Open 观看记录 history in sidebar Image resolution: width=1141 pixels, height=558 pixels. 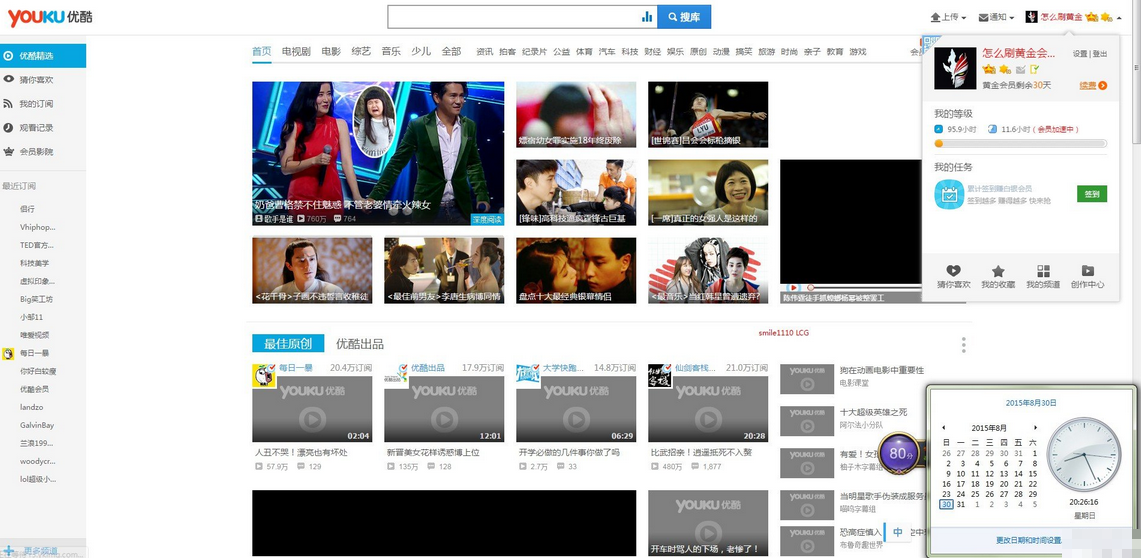[x=29, y=127]
